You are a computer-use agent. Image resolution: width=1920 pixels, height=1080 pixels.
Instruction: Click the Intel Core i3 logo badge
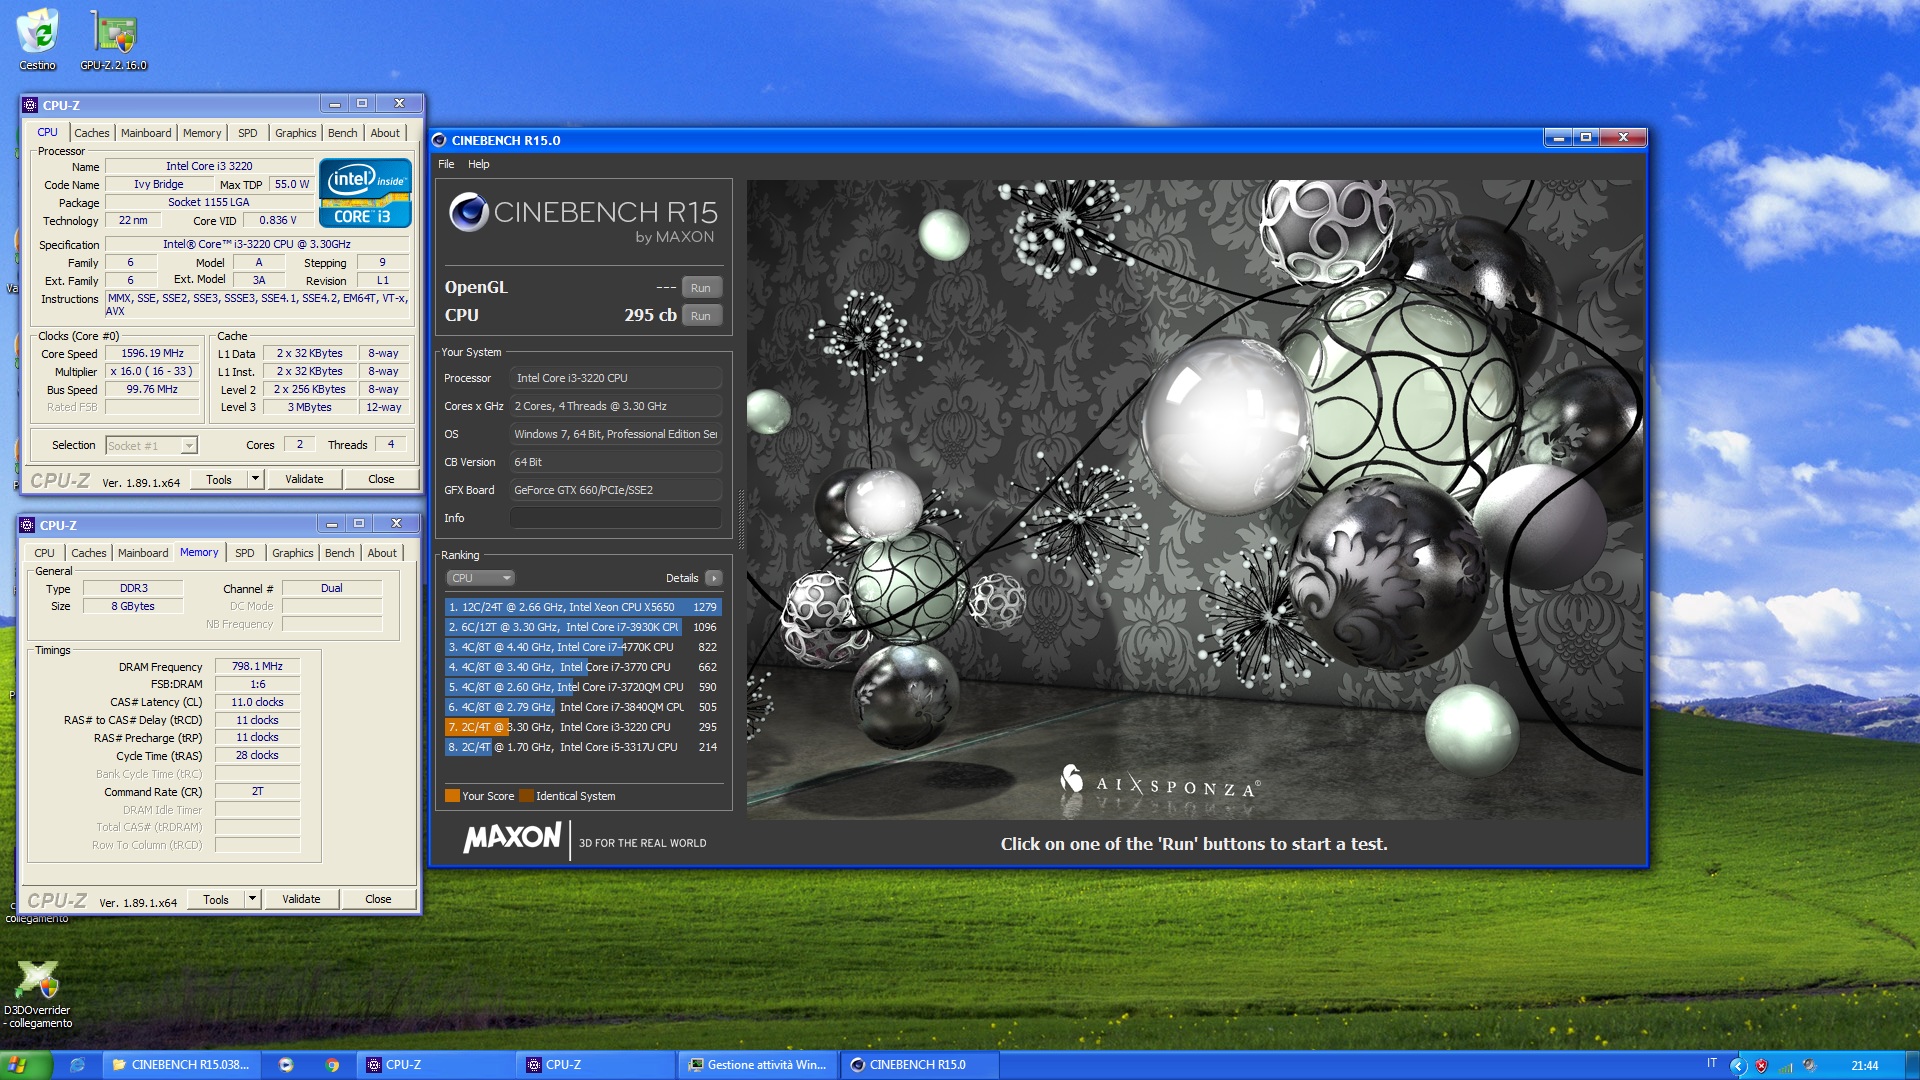click(365, 192)
